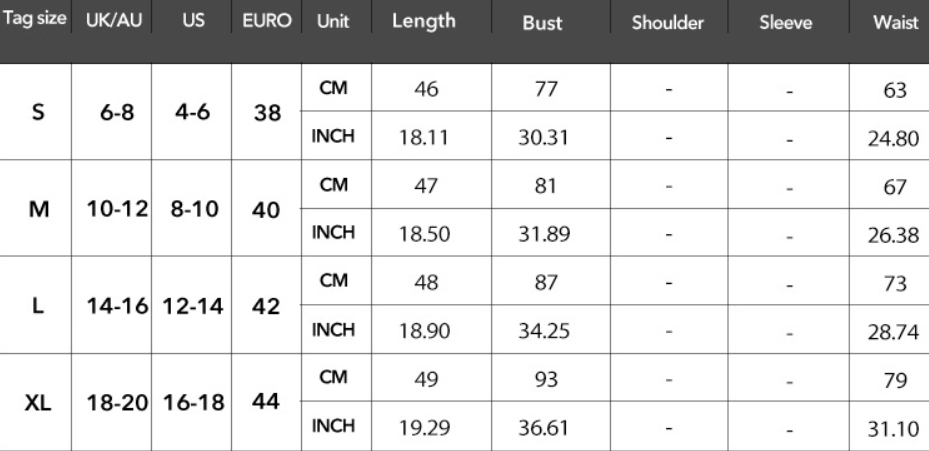Select the XL tag size cell
929x451 pixels.
38,402
